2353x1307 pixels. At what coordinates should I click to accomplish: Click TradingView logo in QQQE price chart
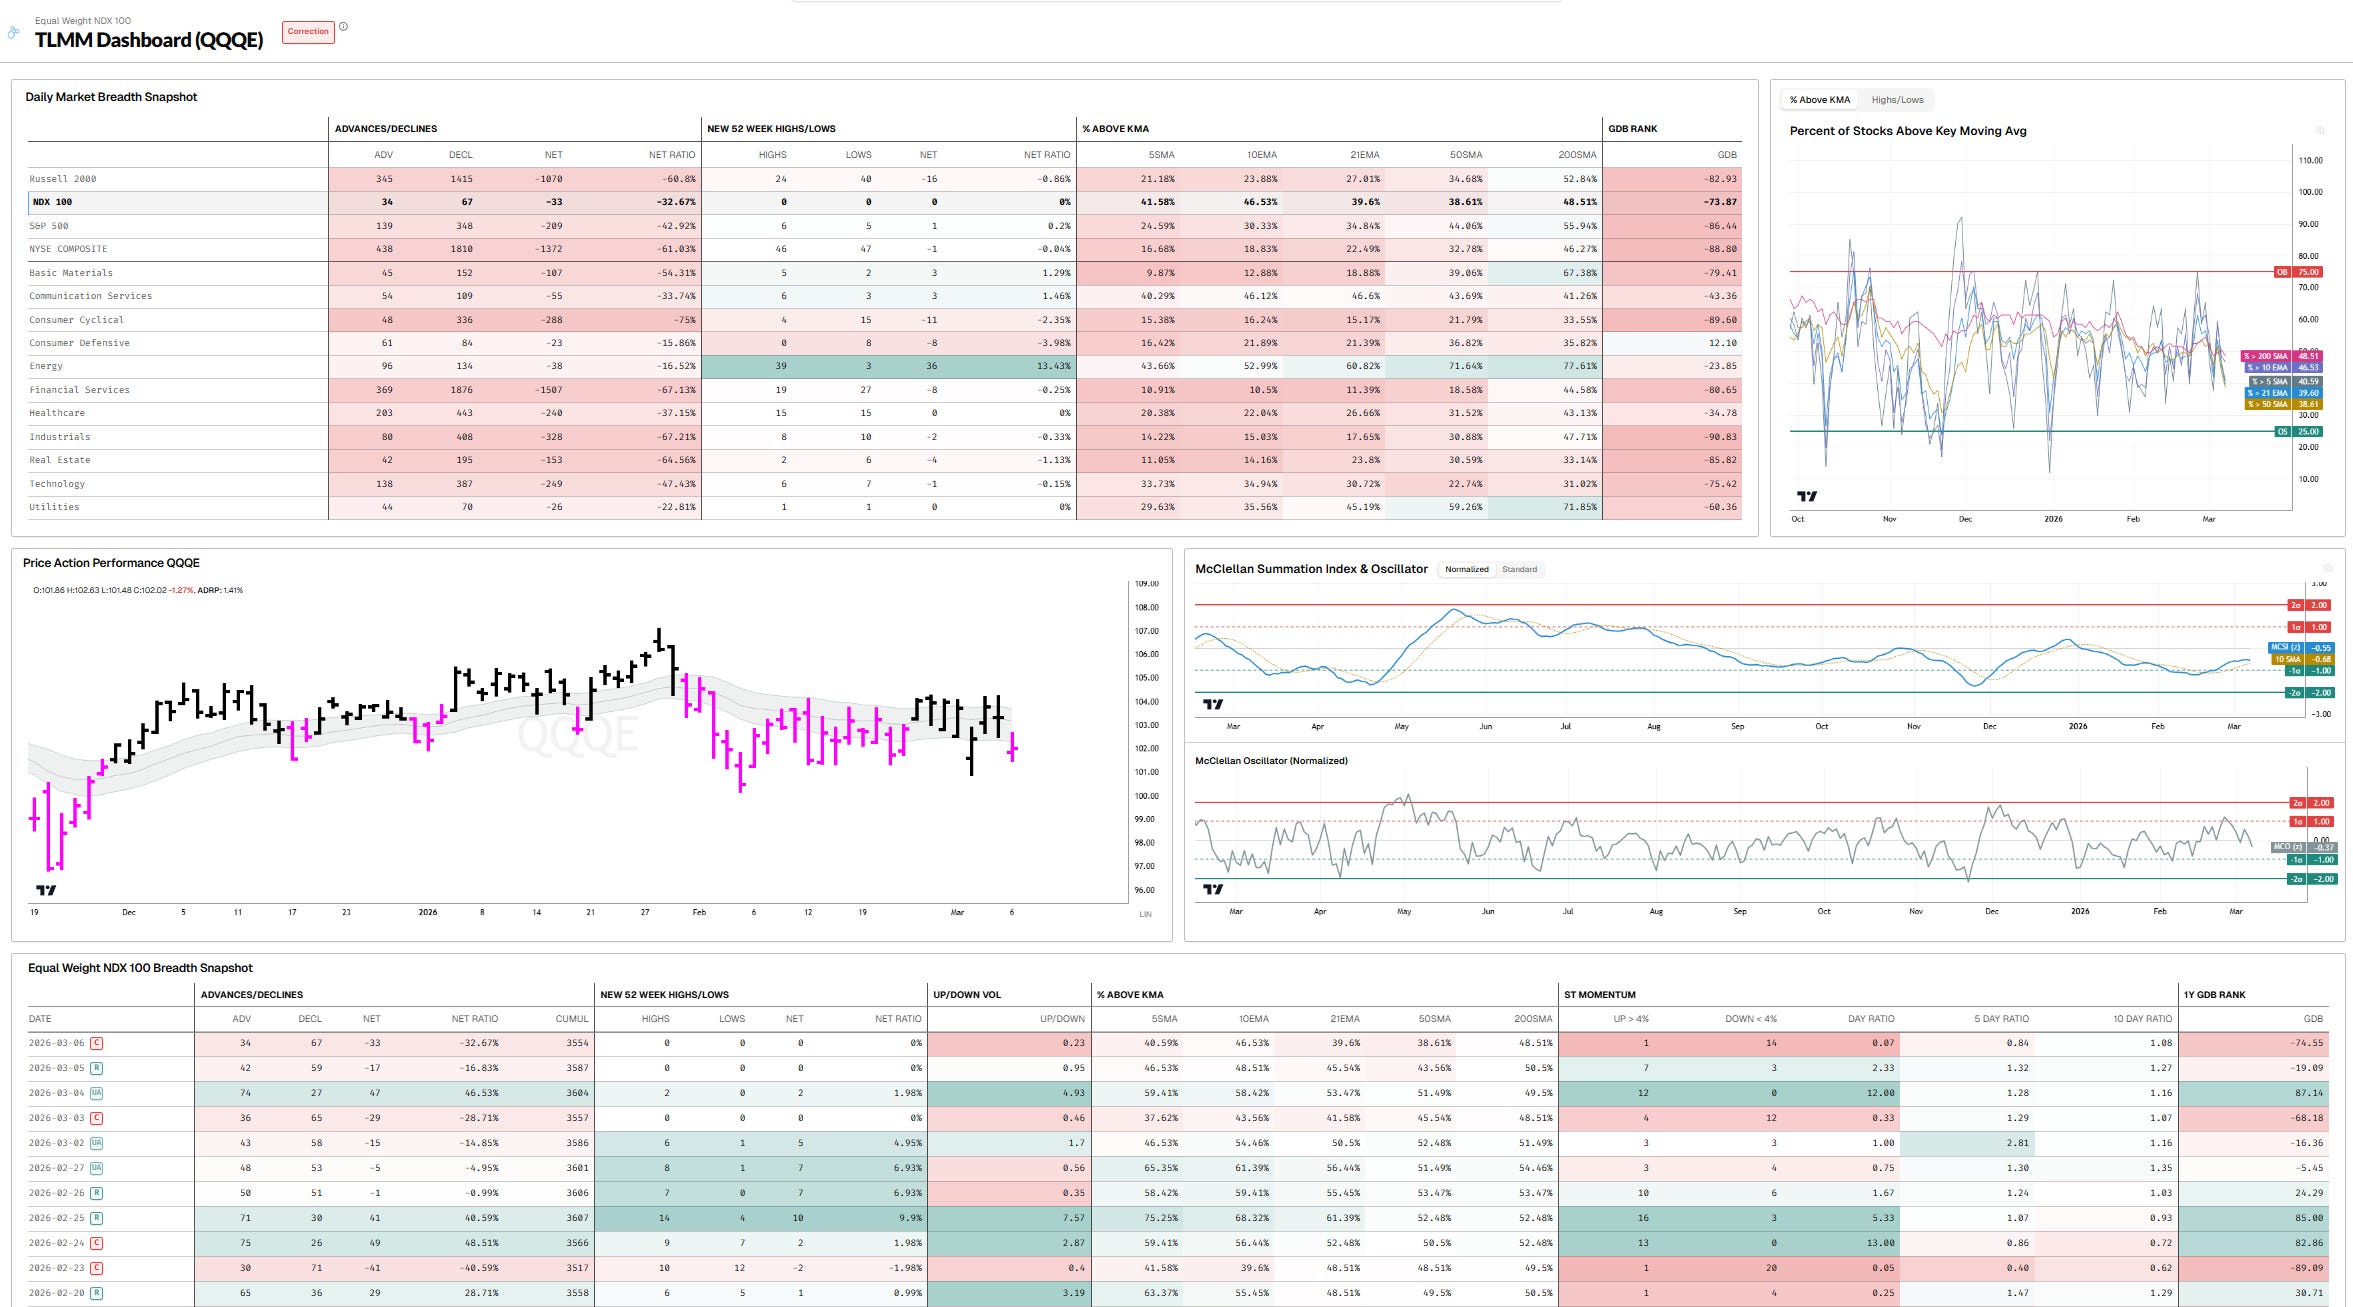46,890
